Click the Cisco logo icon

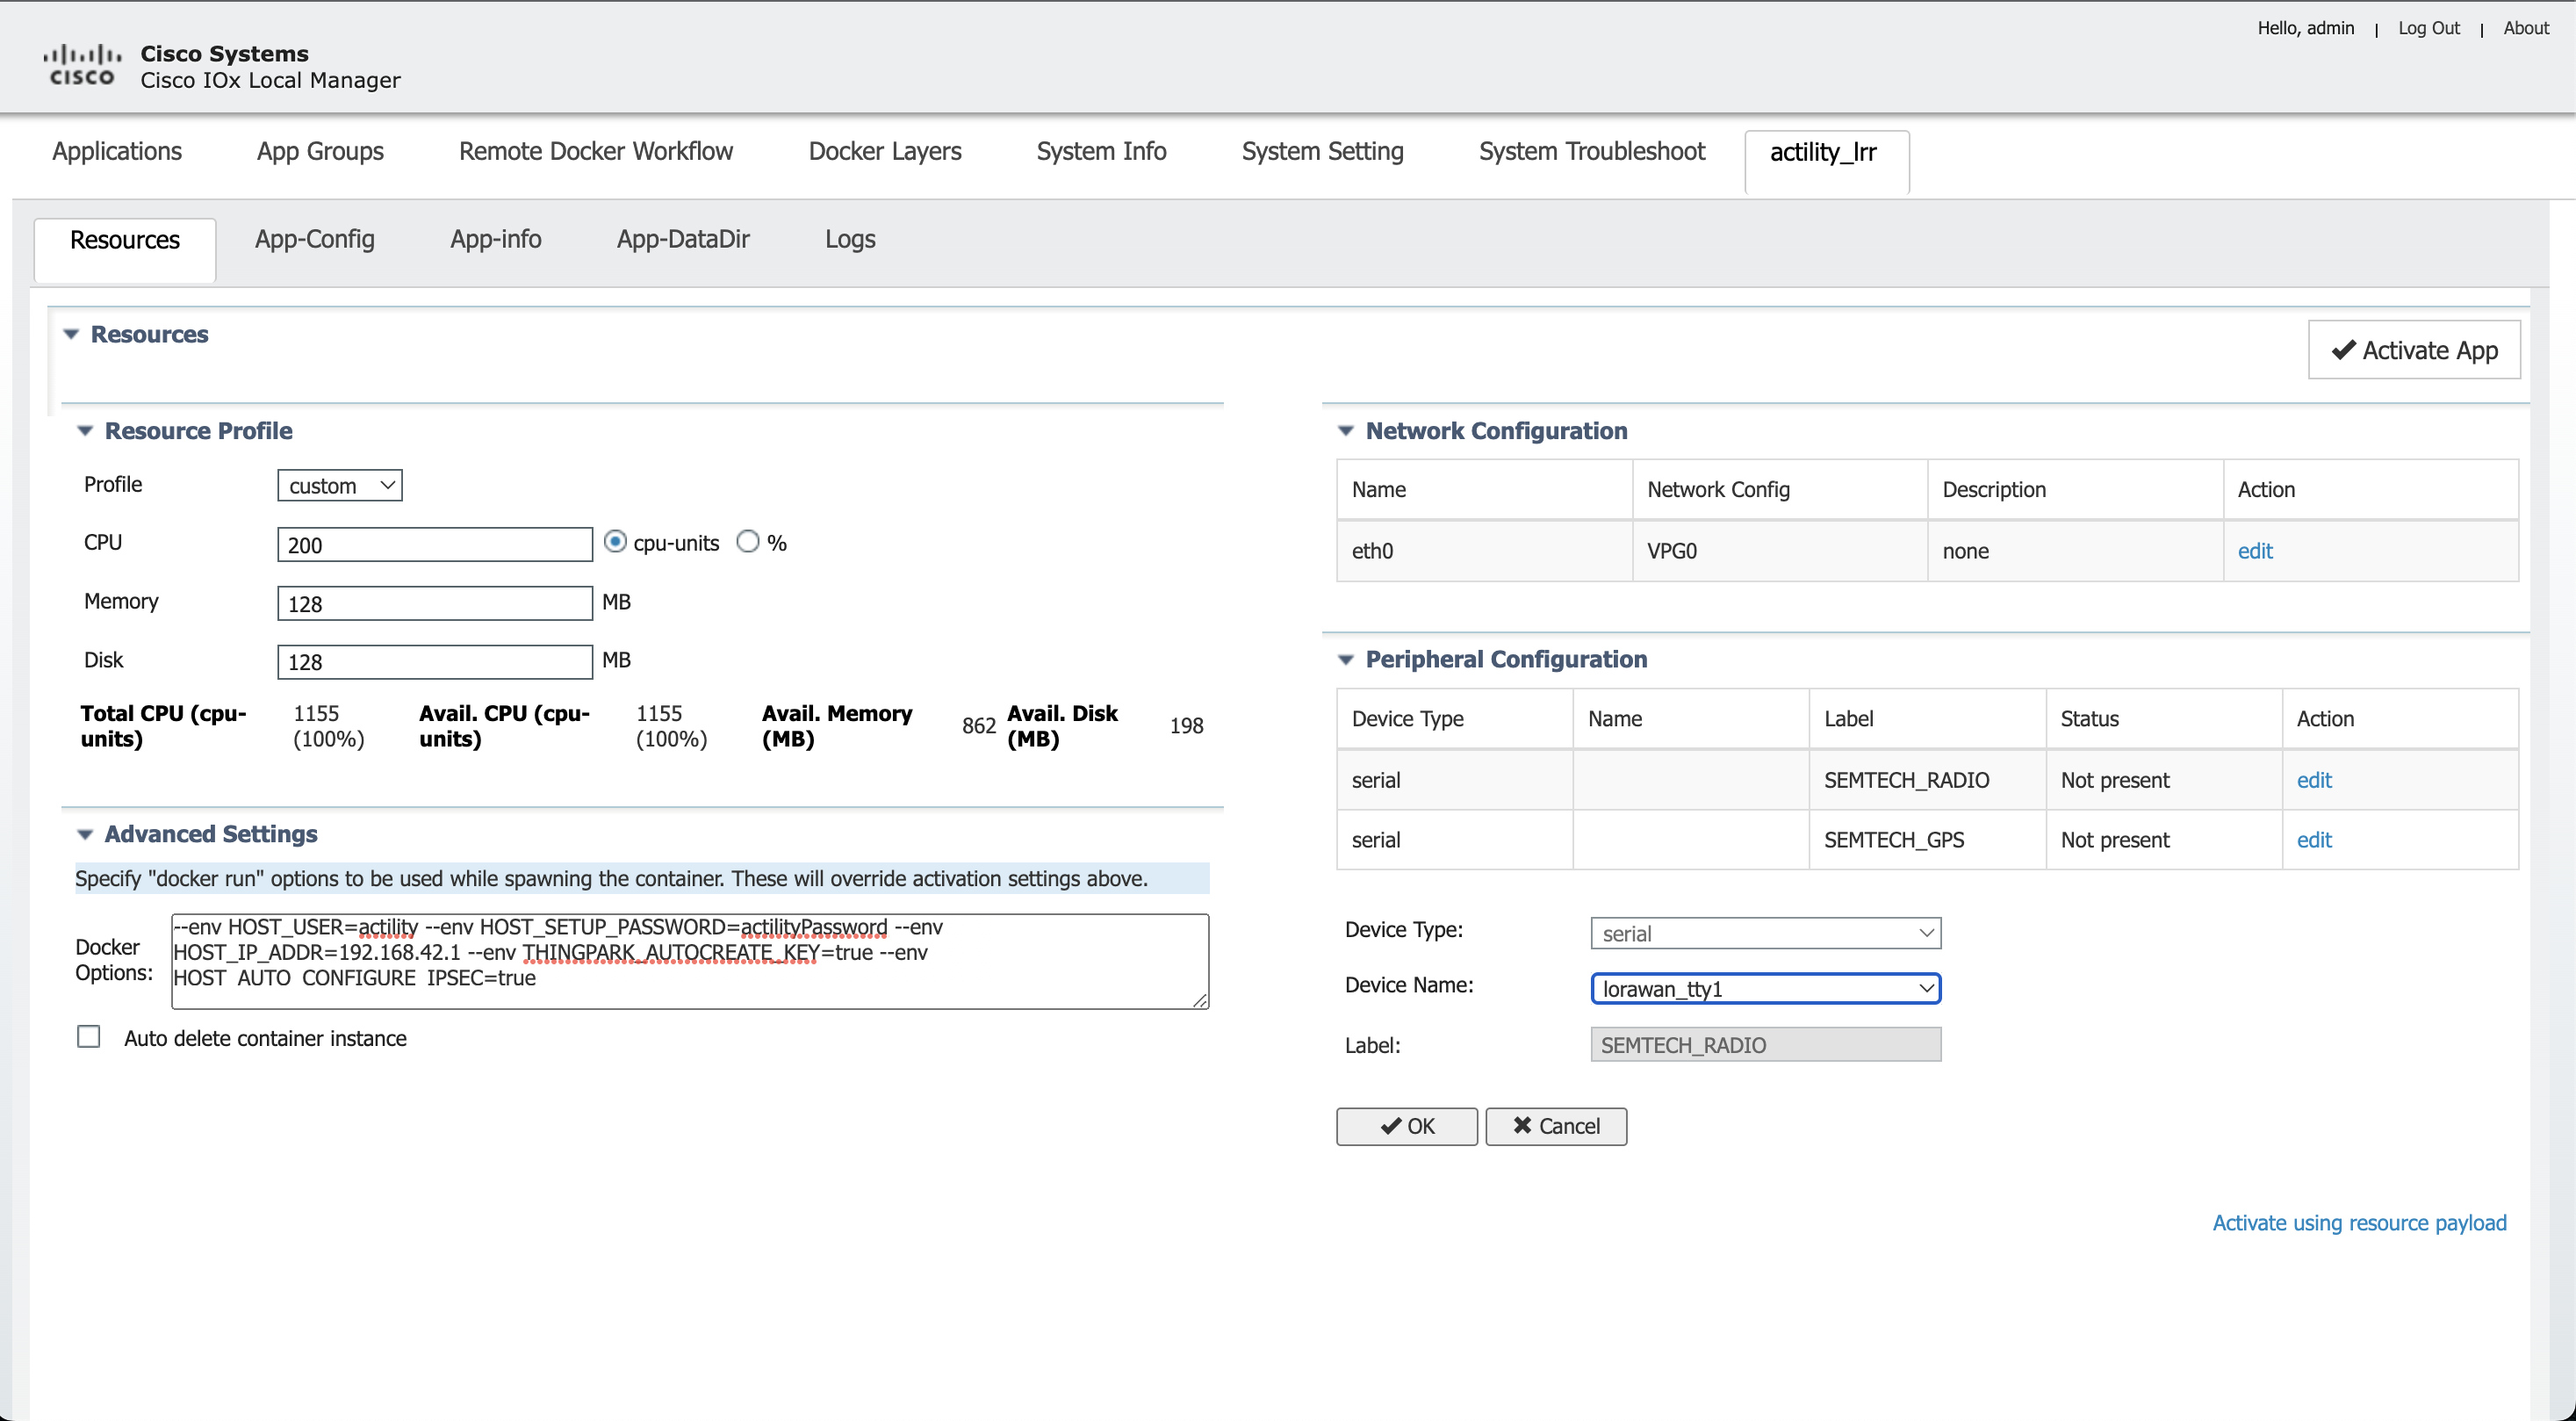tap(82, 65)
